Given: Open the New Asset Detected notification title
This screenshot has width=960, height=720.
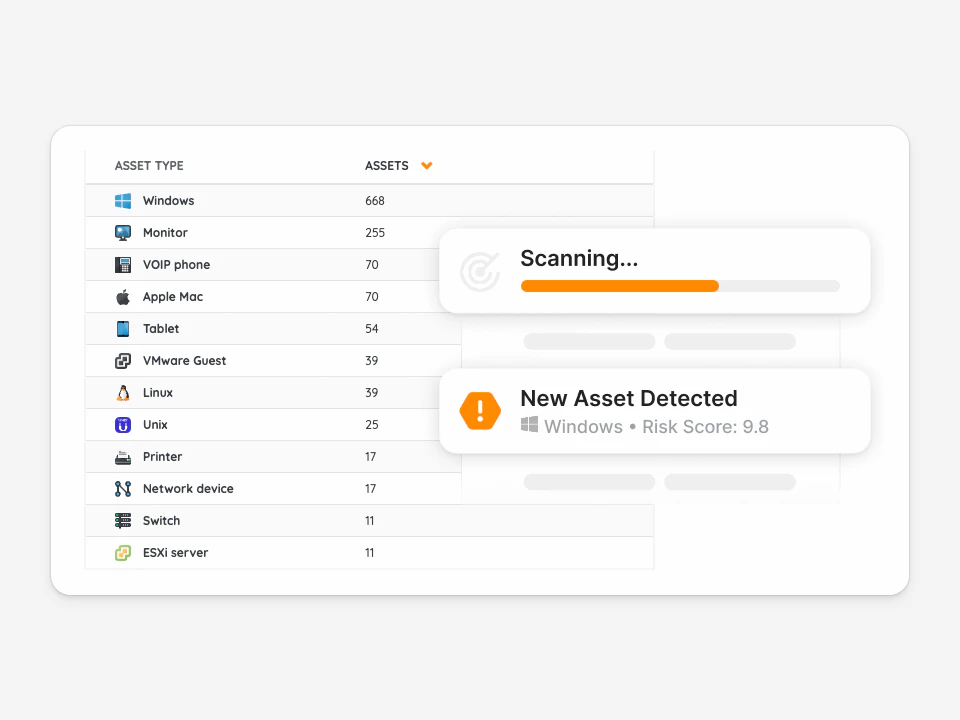Looking at the screenshot, I should [x=629, y=398].
